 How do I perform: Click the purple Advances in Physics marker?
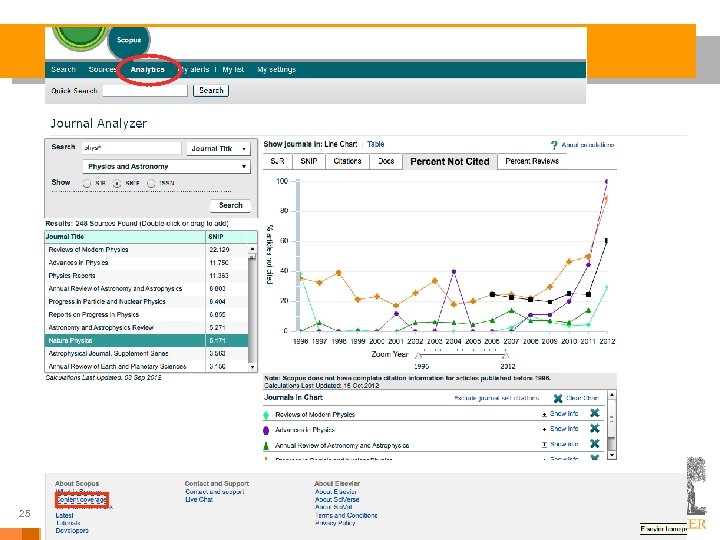pyautogui.click(x=265, y=430)
